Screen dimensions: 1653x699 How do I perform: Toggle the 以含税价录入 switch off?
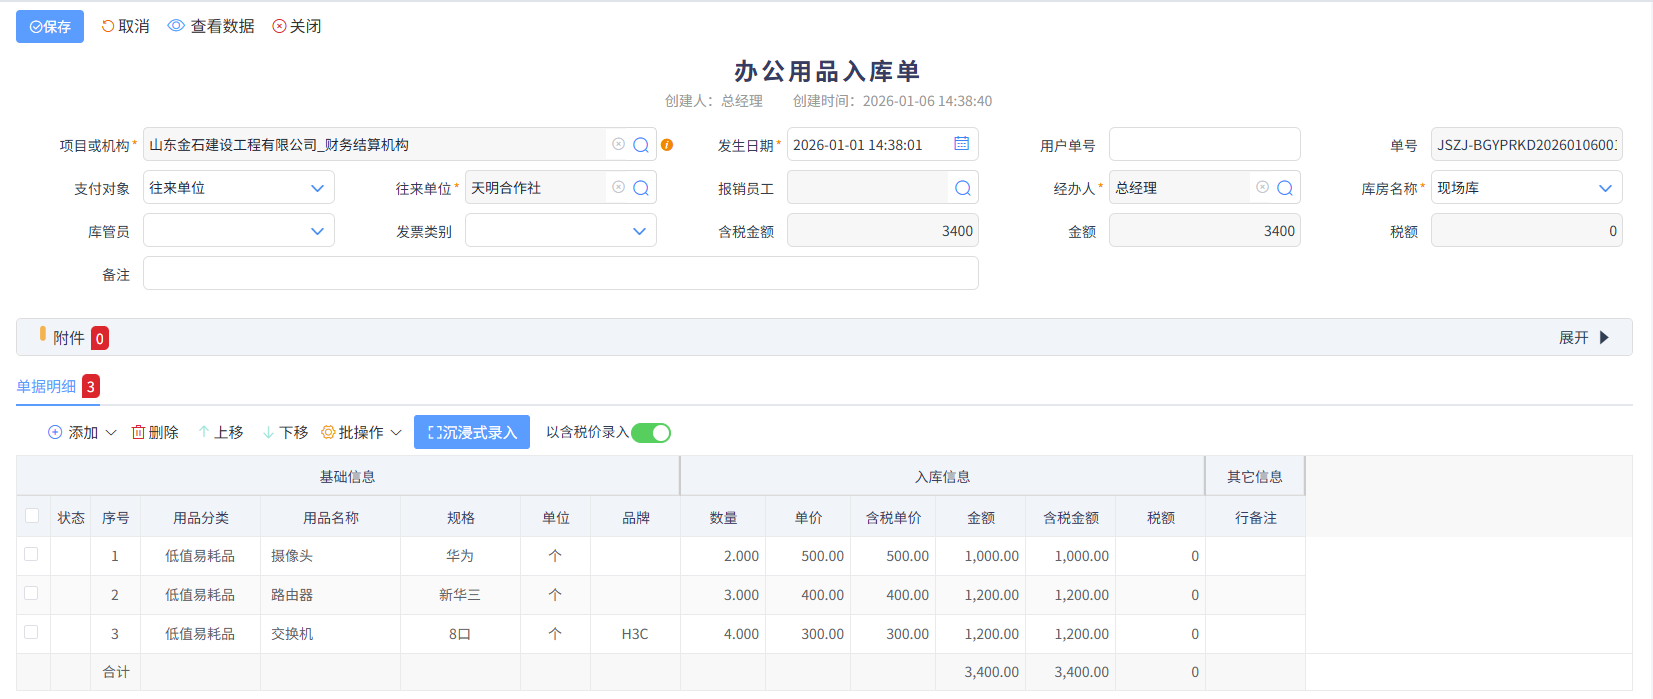[x=651, y=432]
